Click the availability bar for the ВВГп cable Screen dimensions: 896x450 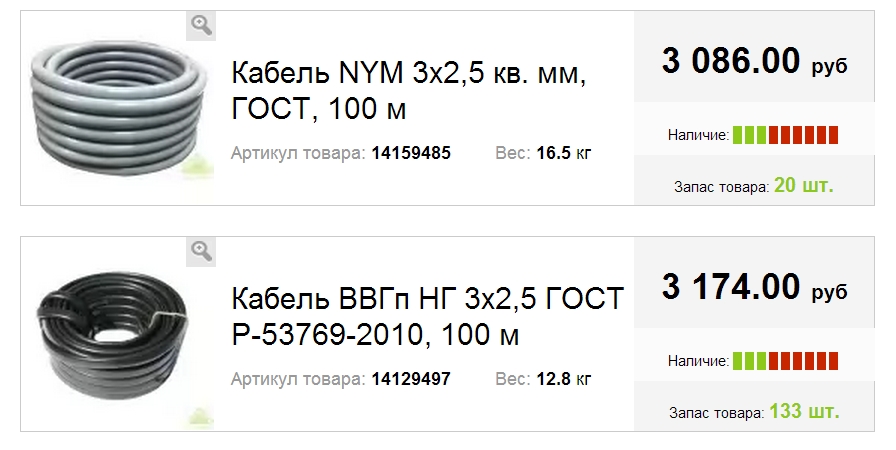coord(785,360)
